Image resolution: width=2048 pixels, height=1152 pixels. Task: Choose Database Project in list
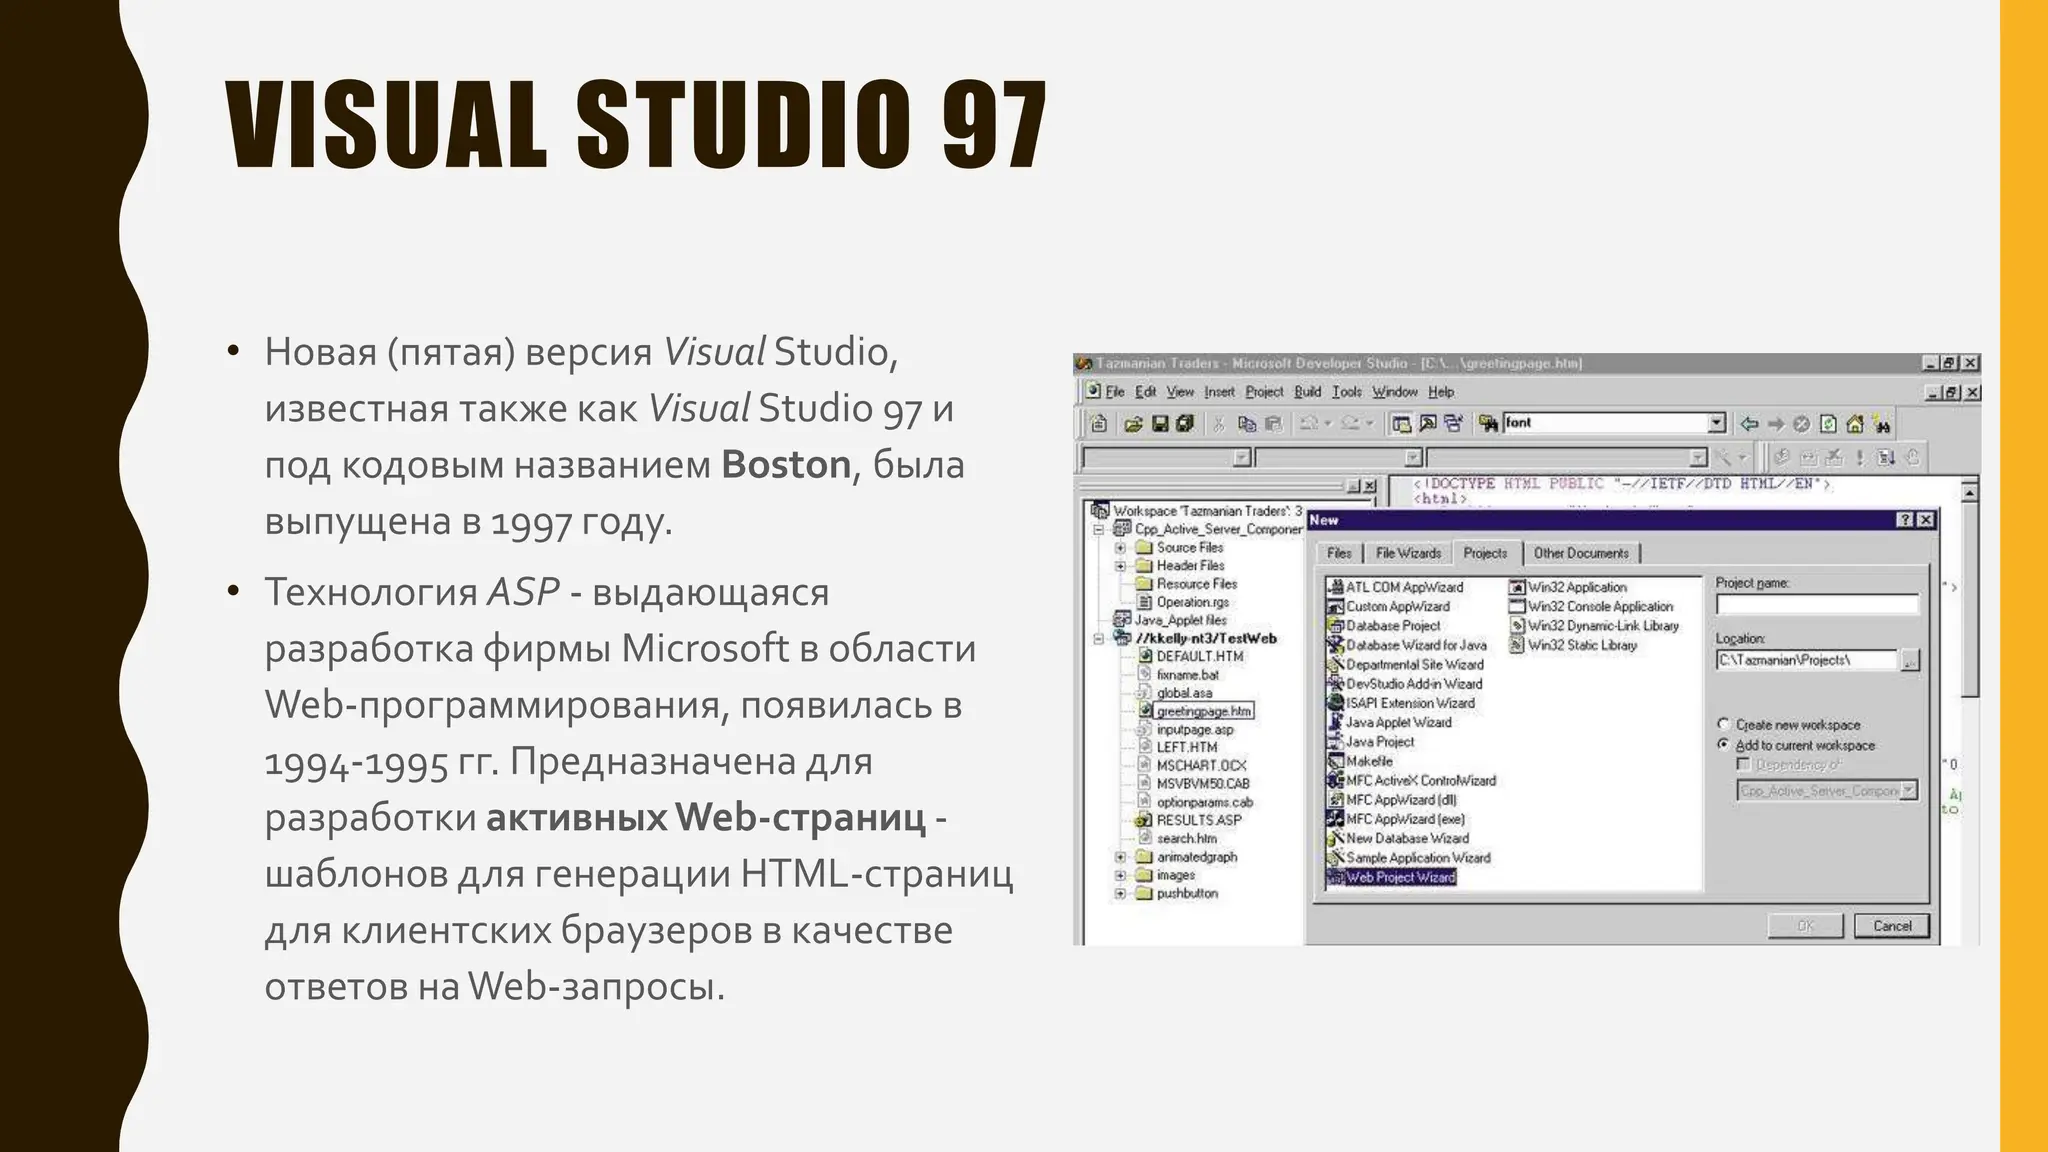[x=1384, y=625]
